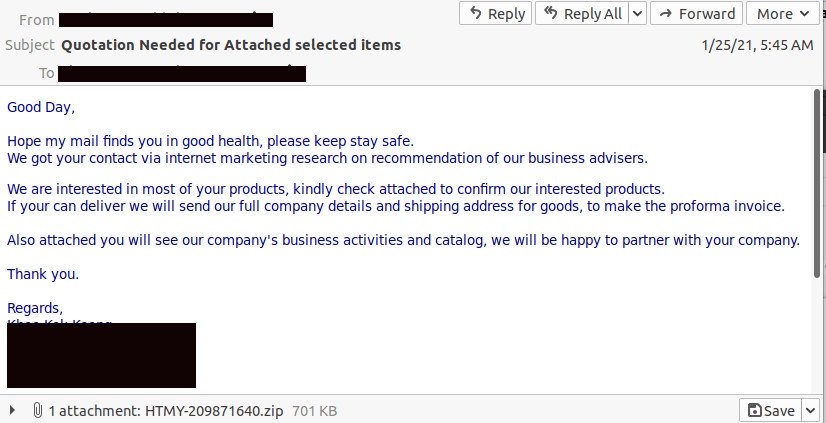Screen dimensions: 826x423
Task: Click the proforma invoice sentence
Action: click(x=395, y=206)
